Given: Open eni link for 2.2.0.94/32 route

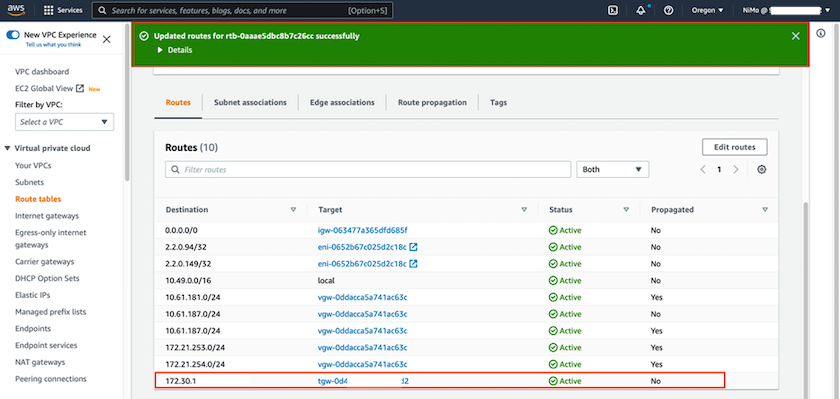Looking at the screenshot, I should tap(362, 247).
